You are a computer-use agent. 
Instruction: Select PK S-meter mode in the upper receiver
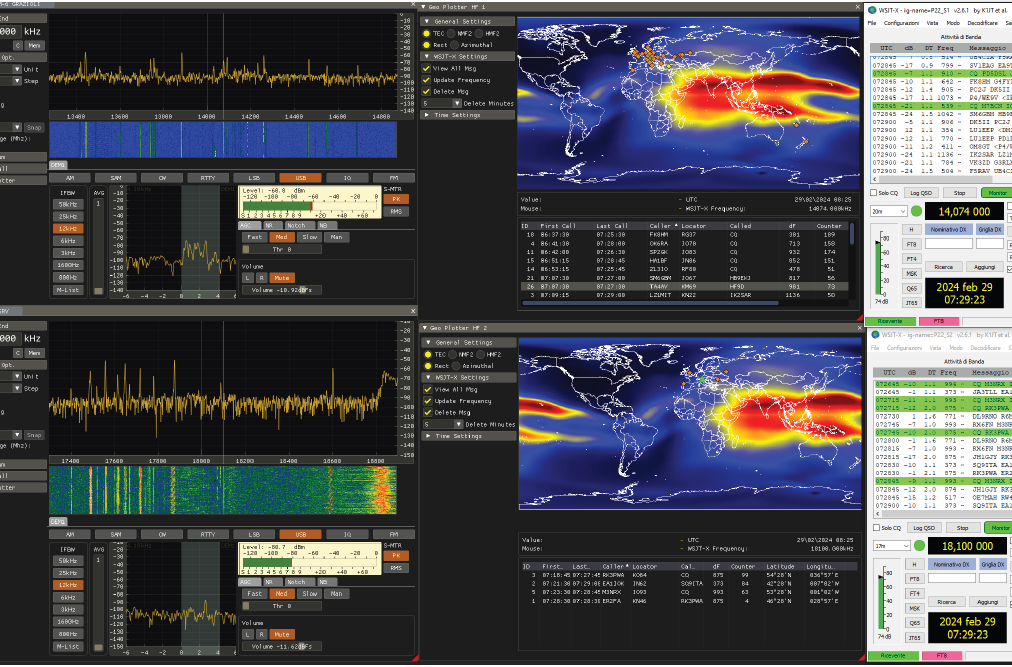coord(396,199)
